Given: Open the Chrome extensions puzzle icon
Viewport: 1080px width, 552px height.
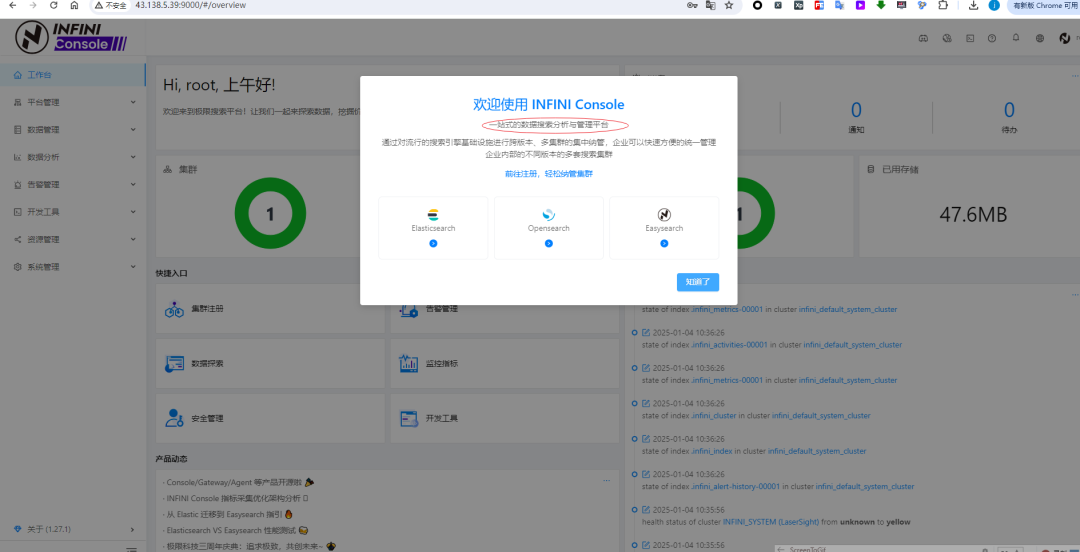Looking at the screenshot, I should (x=943, y=5).
